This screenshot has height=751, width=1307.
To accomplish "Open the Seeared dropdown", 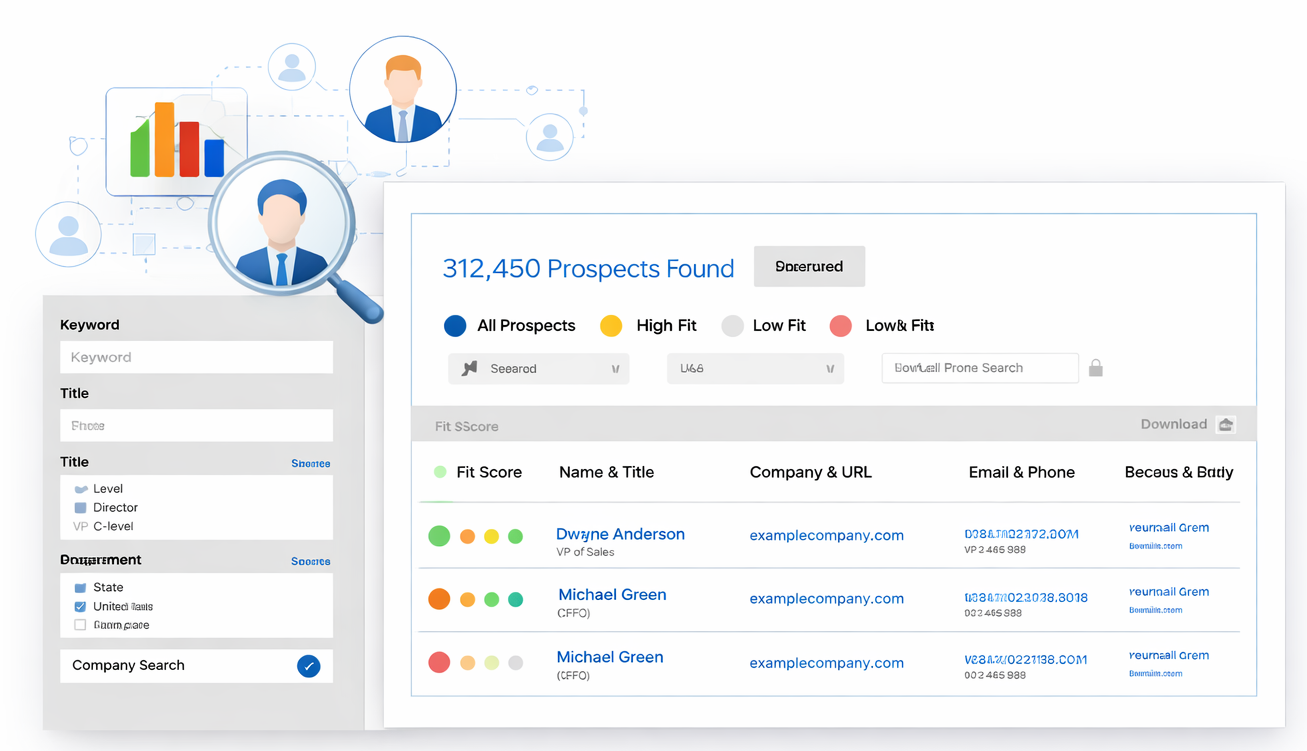I will [538, 369].
